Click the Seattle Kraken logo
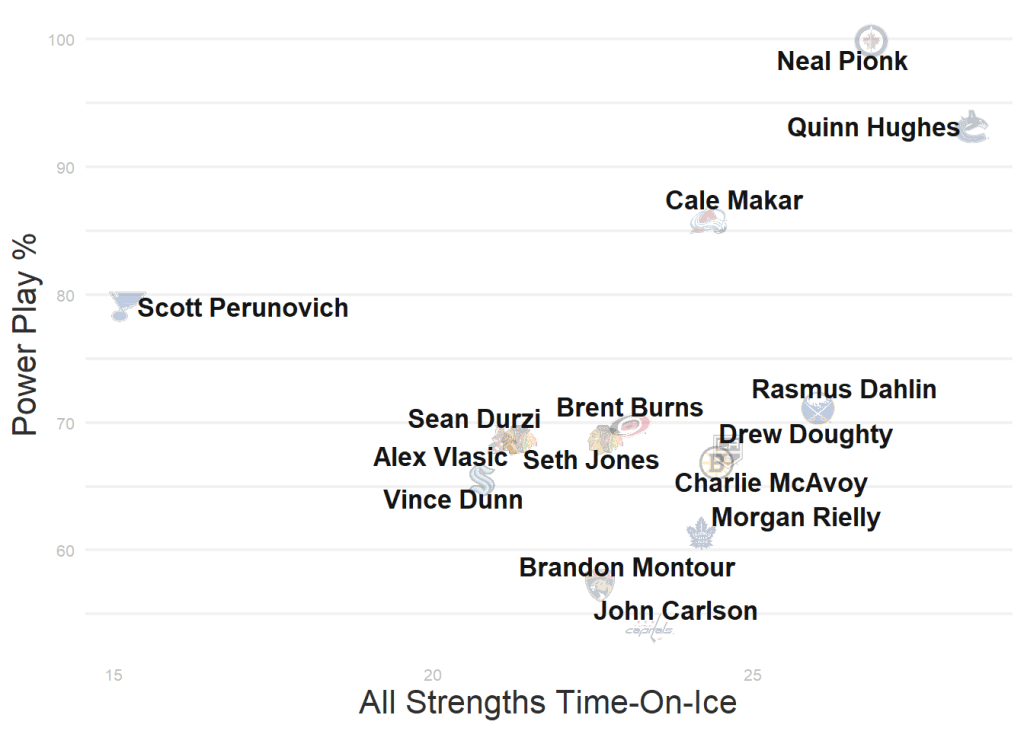 pos(482,479)
